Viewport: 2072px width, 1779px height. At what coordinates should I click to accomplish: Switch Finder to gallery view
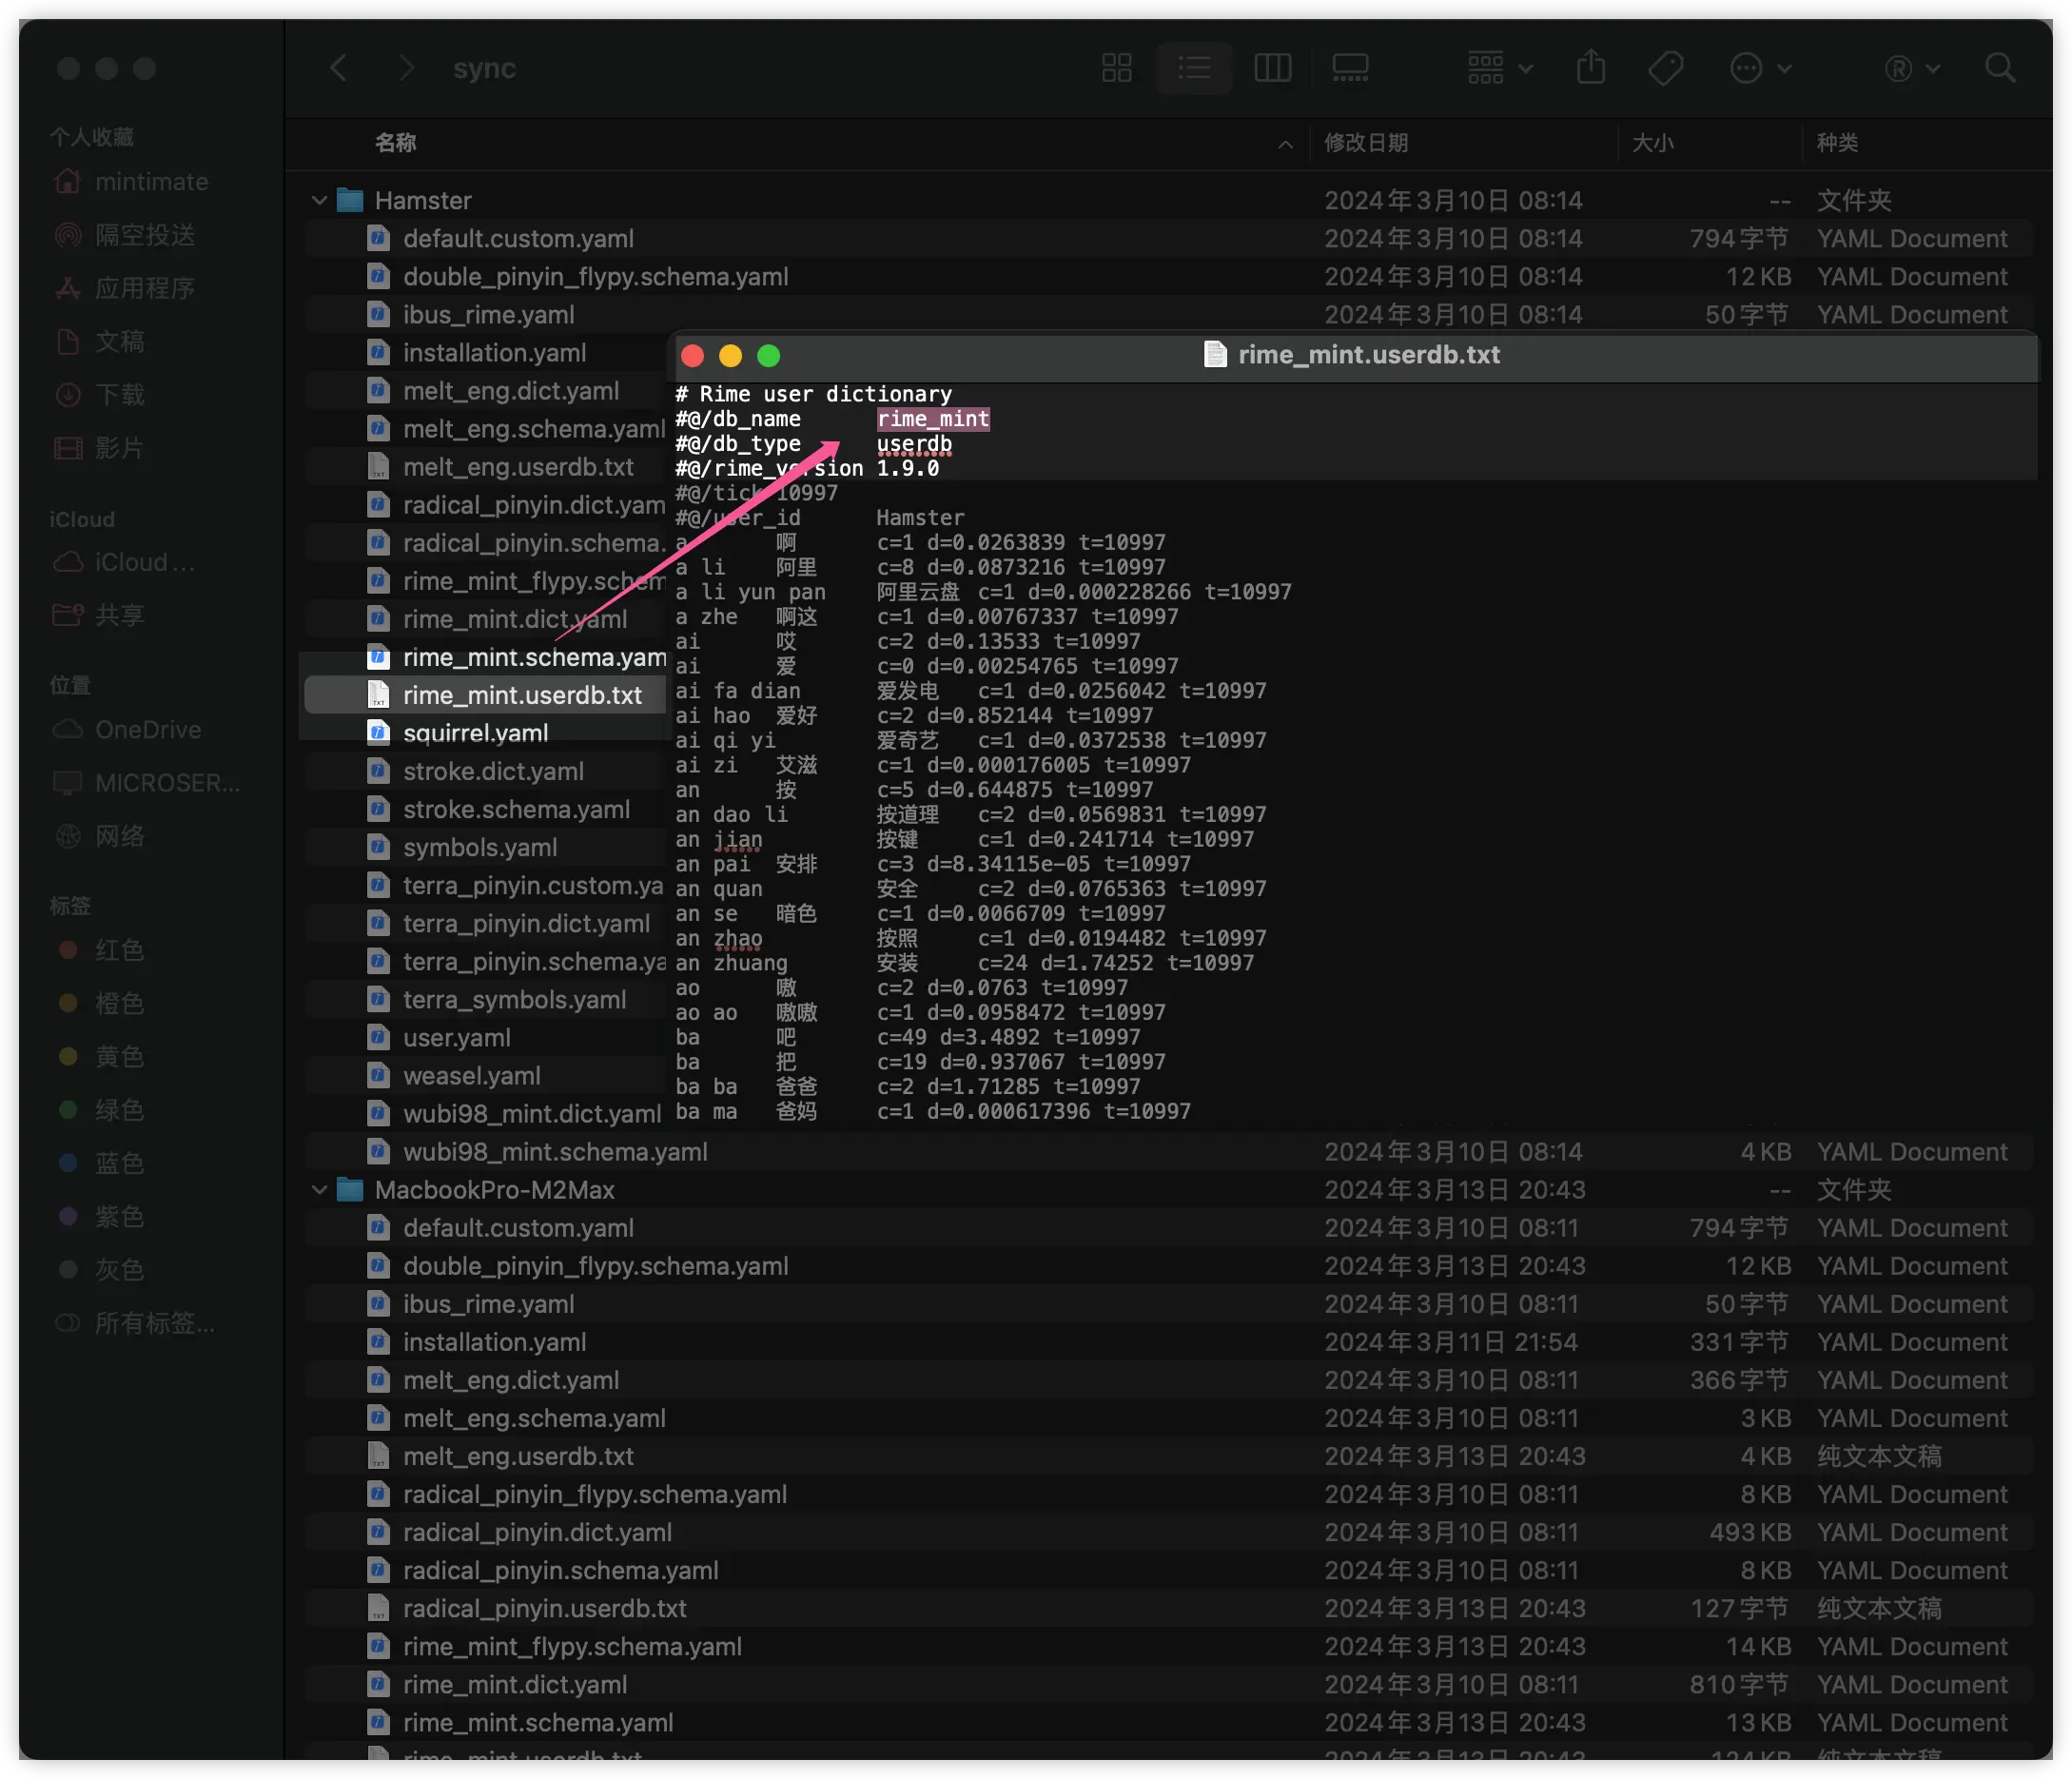1350,68
